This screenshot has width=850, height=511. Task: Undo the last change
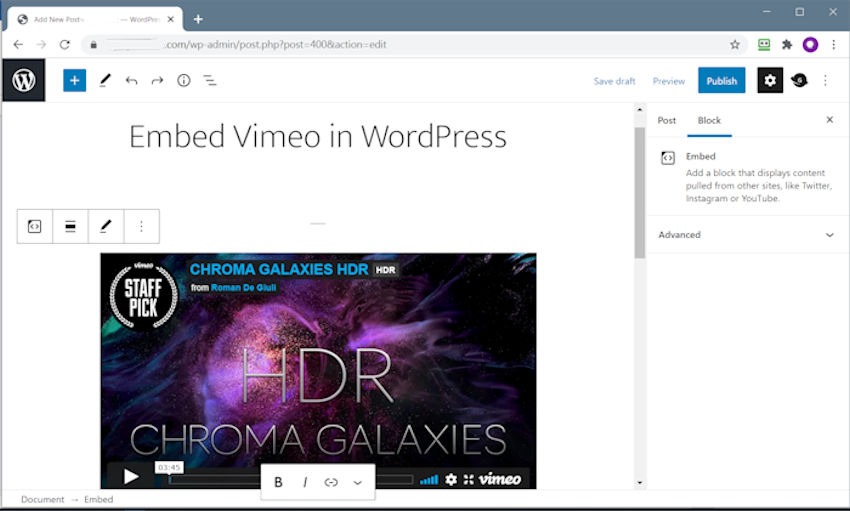point(131,81)
